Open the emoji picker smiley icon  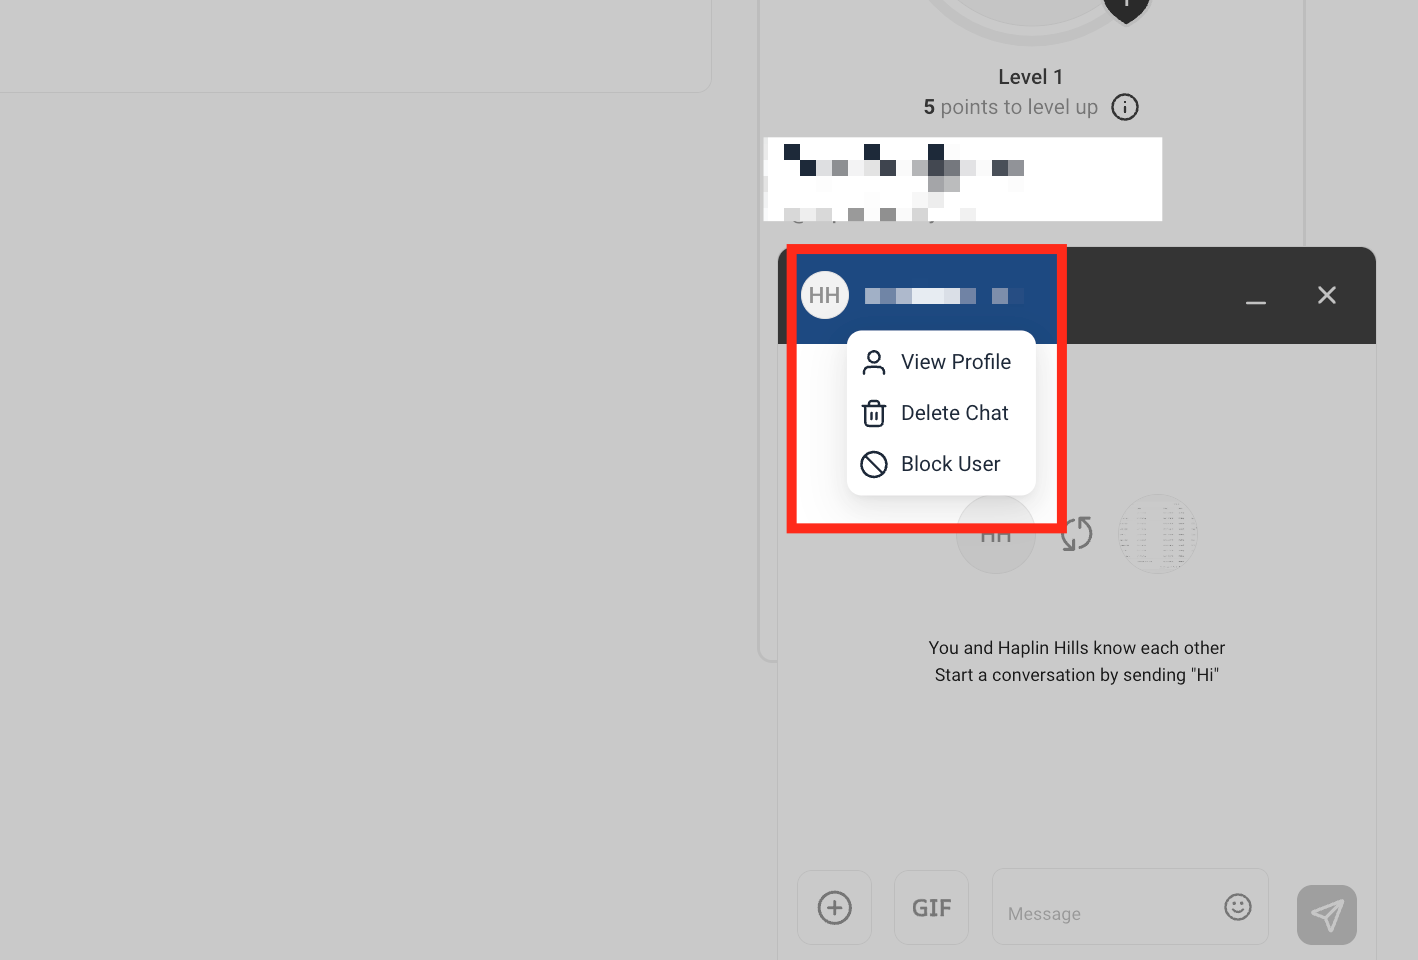(1238, 906)
